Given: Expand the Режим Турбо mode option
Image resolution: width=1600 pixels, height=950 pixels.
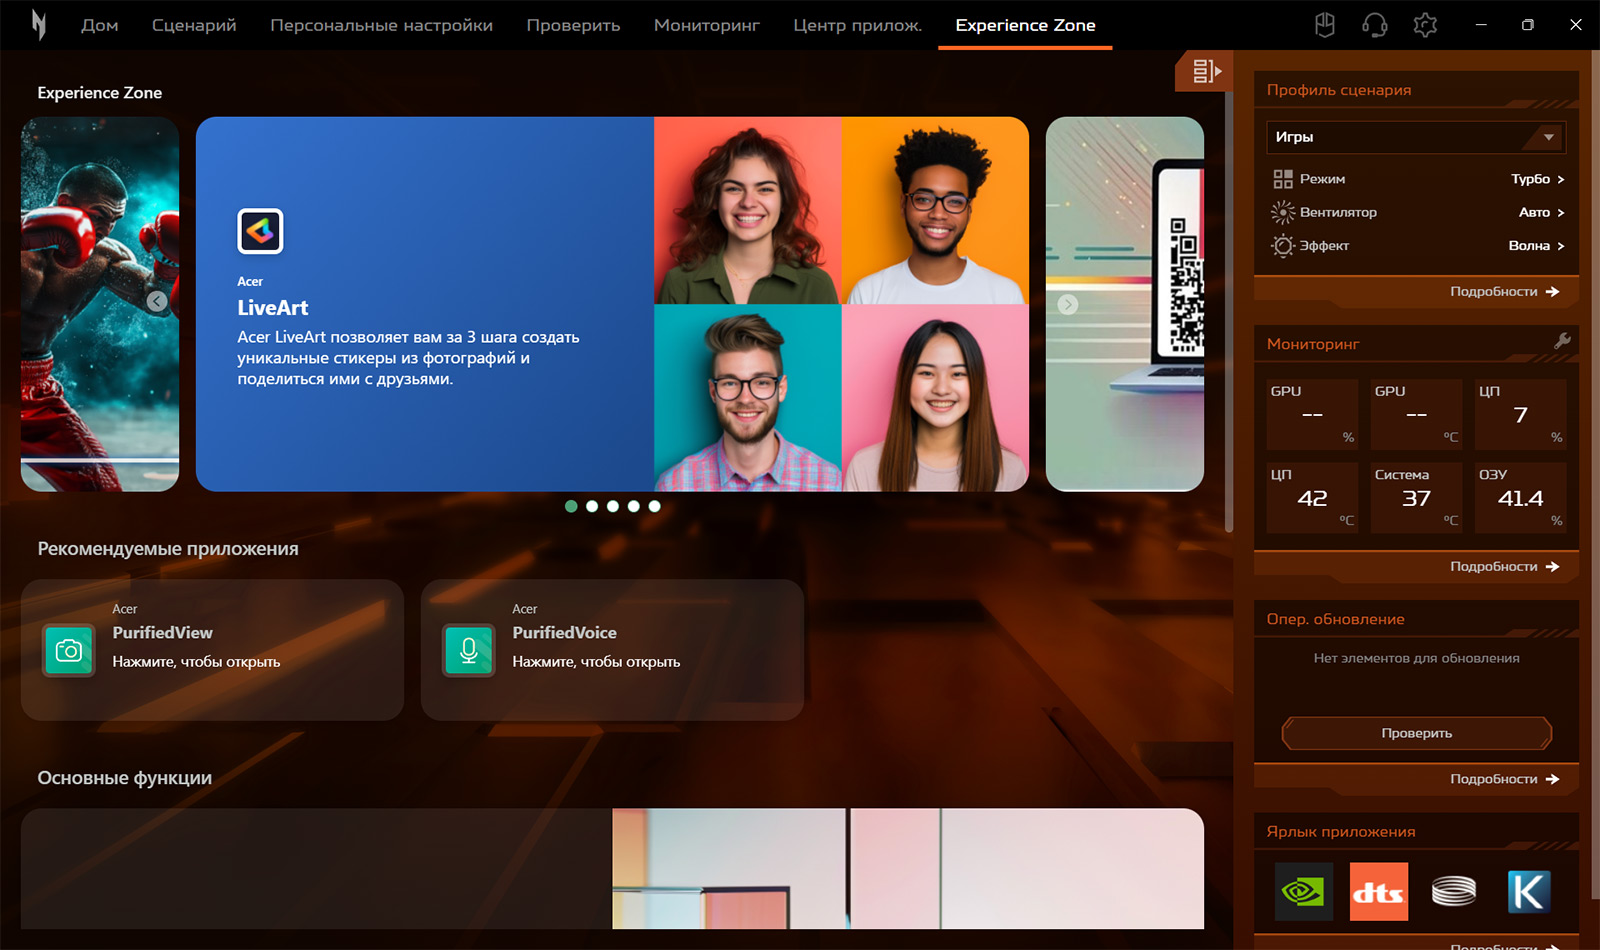Looking at the screenshot, I should 1537,179.
